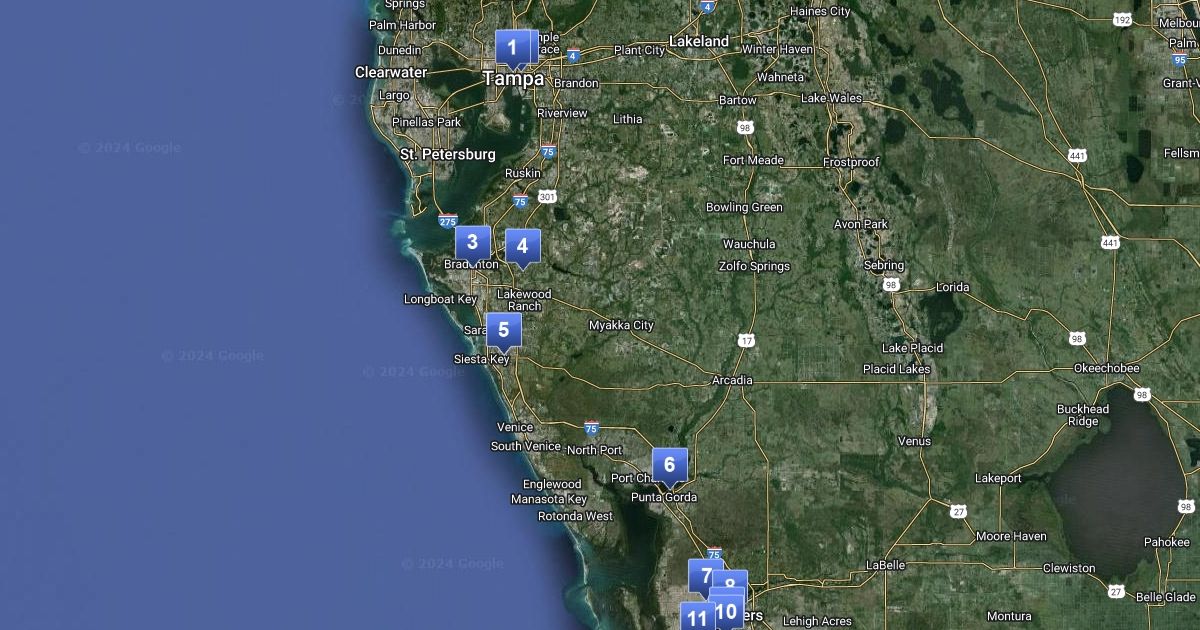Screen dimensions: 1200x630
Task: Open map marker number 11
Action: tap(696, 618)
